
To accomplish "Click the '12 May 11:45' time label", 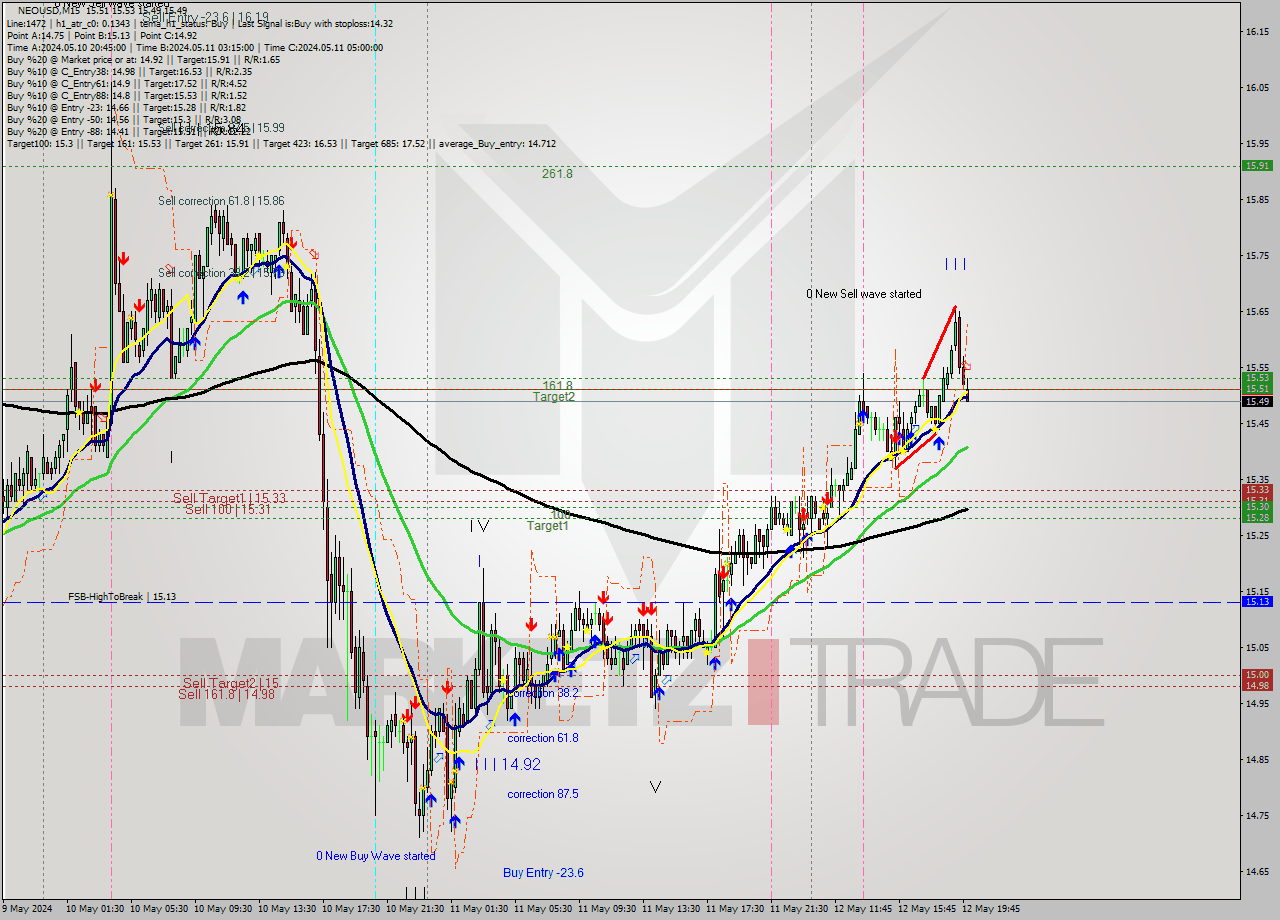I will (865, 909).
